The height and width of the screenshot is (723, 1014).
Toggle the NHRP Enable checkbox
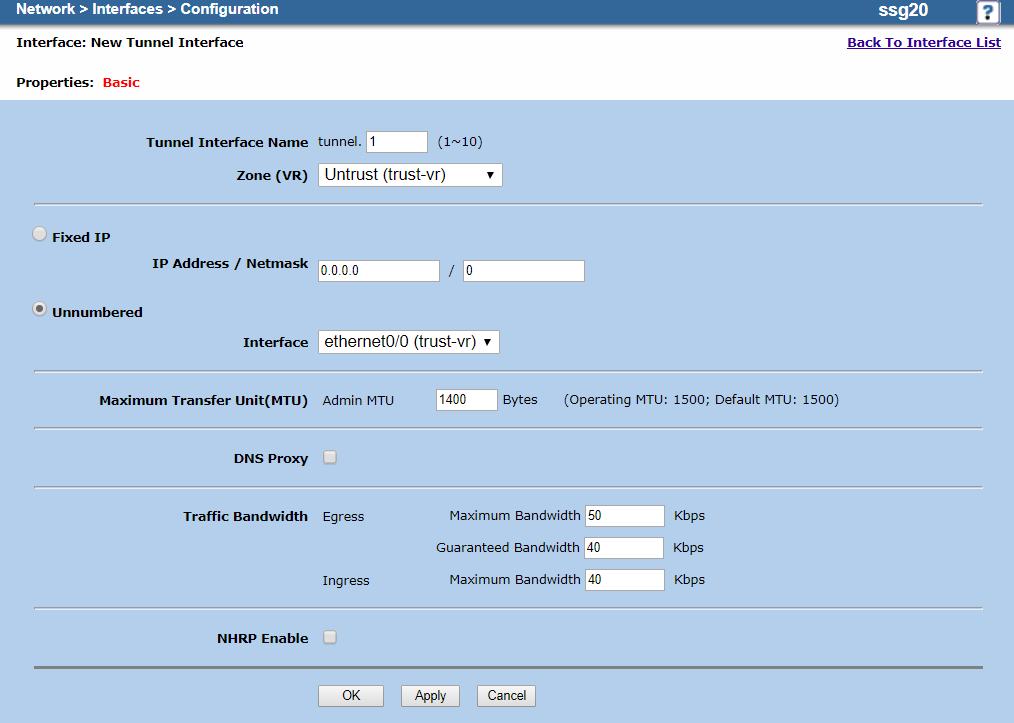click(x=330, y=637)
